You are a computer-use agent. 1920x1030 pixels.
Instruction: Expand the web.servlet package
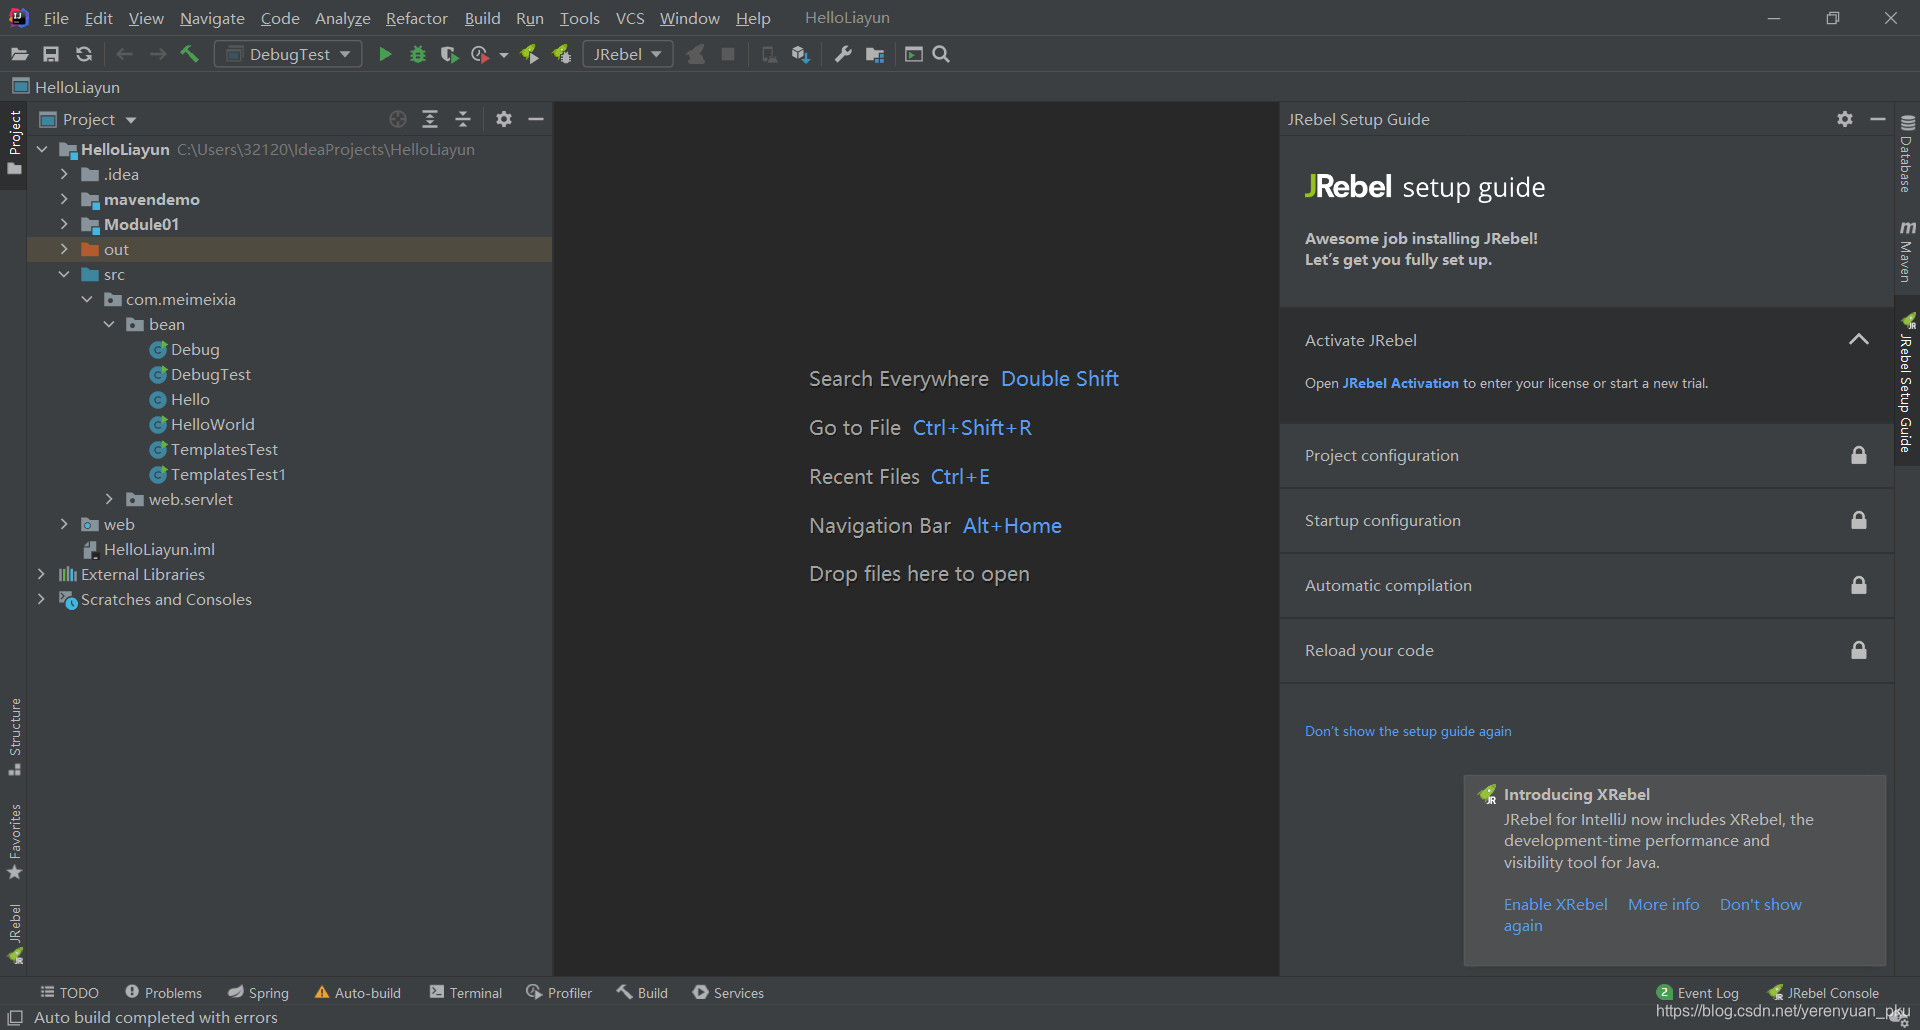point(109,499)
